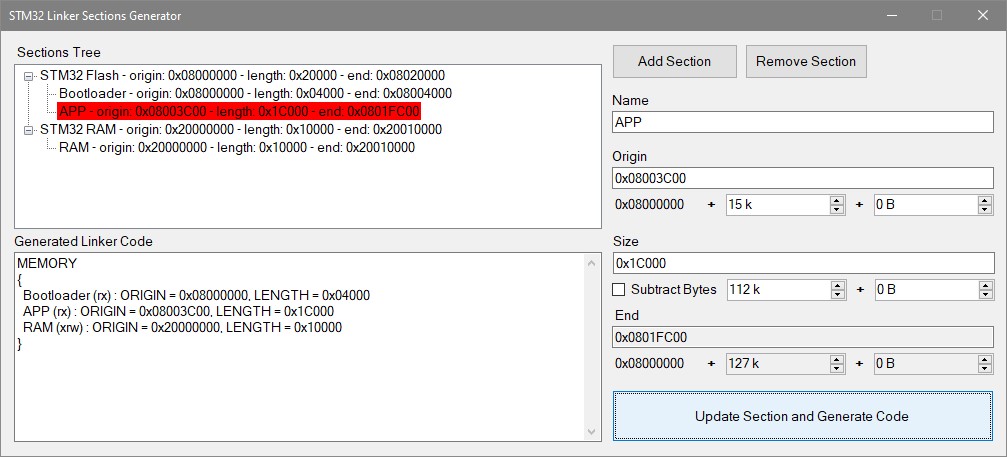Viewport: 1007px width, 457px height.
Task: Click the Origin 0 B value box
Action: pos(925,205)
